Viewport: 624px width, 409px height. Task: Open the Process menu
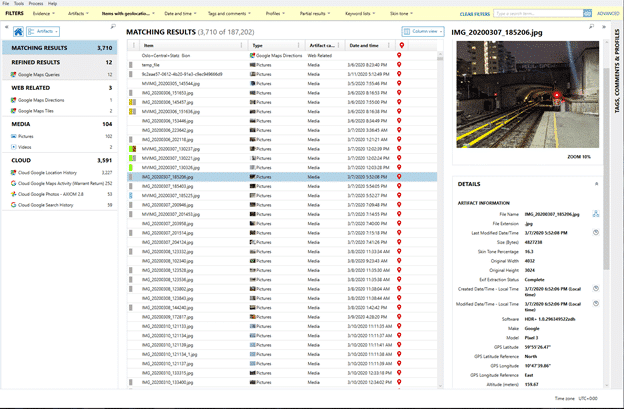coord(36,3)
